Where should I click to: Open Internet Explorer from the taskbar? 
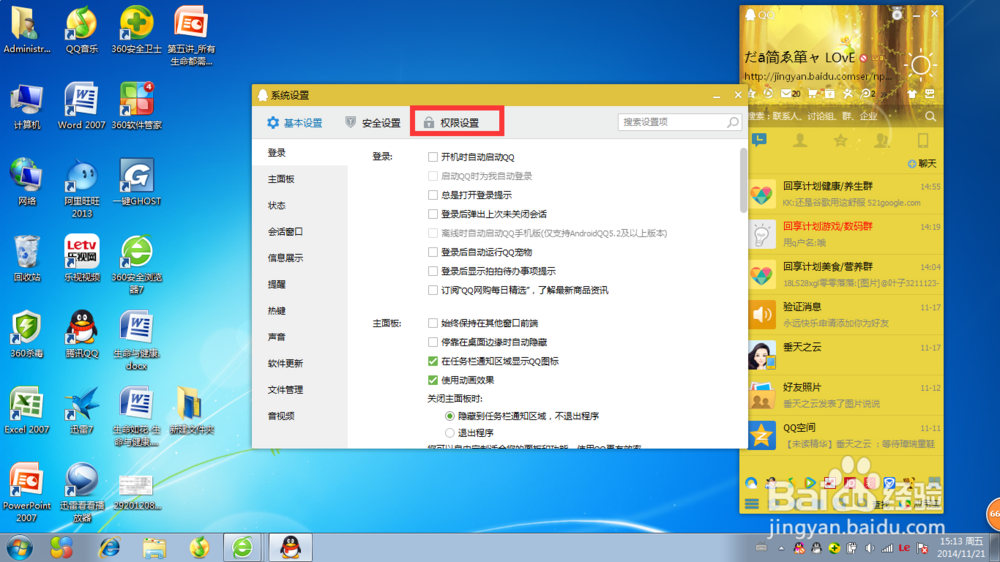click(110, 547)
